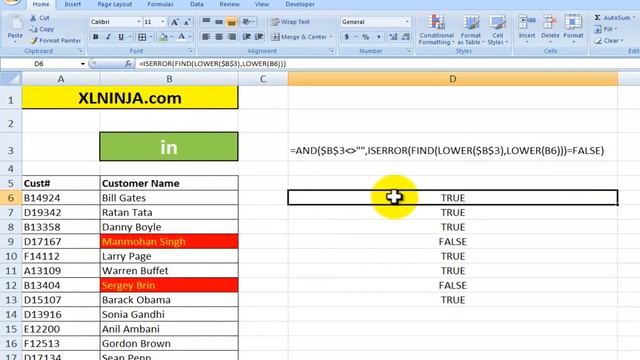Select column D header
This screenshot has width=640, height=360.
click(453, 79)
